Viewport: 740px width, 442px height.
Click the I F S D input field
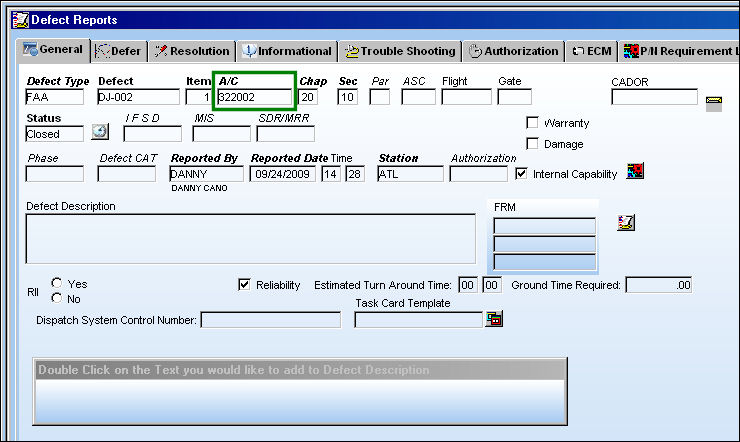152,134
